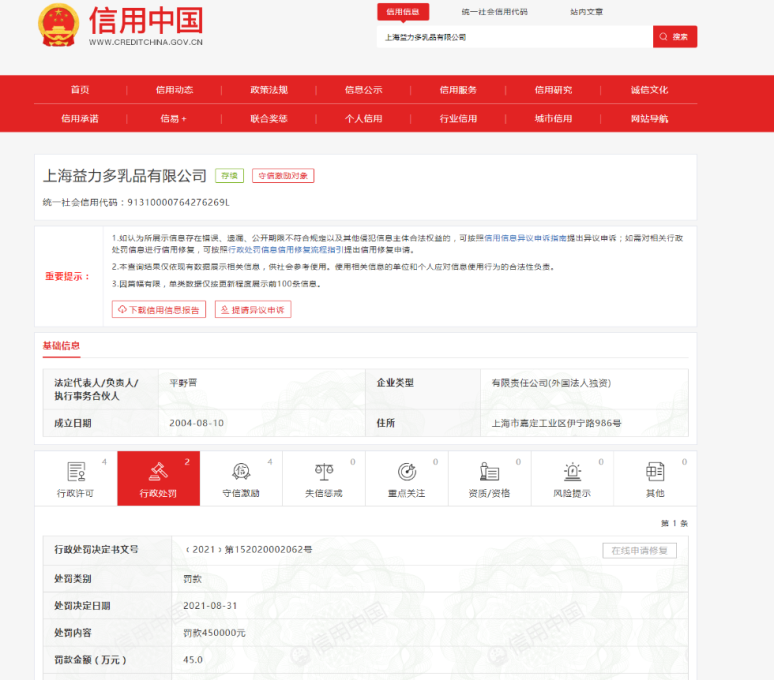The image size is (774, 680).
Task: Select the 基础信息 section tab
Action: [x=61, y=345]
